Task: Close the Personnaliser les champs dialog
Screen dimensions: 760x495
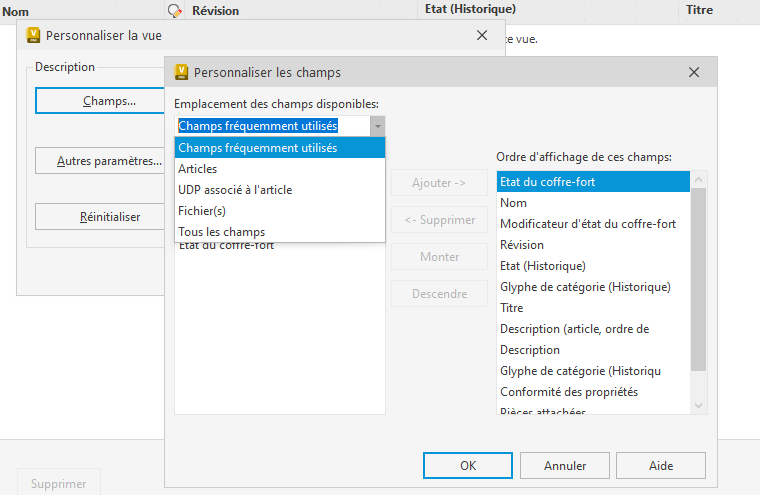Action: point(694,72)
